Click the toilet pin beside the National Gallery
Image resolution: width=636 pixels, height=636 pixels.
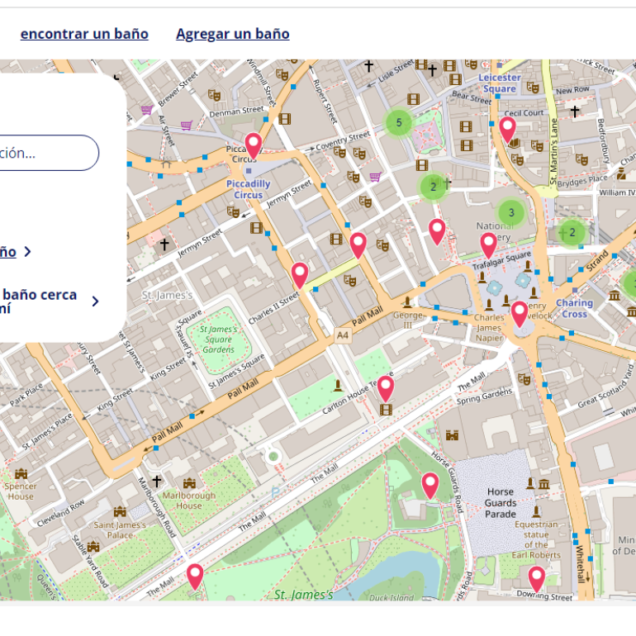click(437, 231)
